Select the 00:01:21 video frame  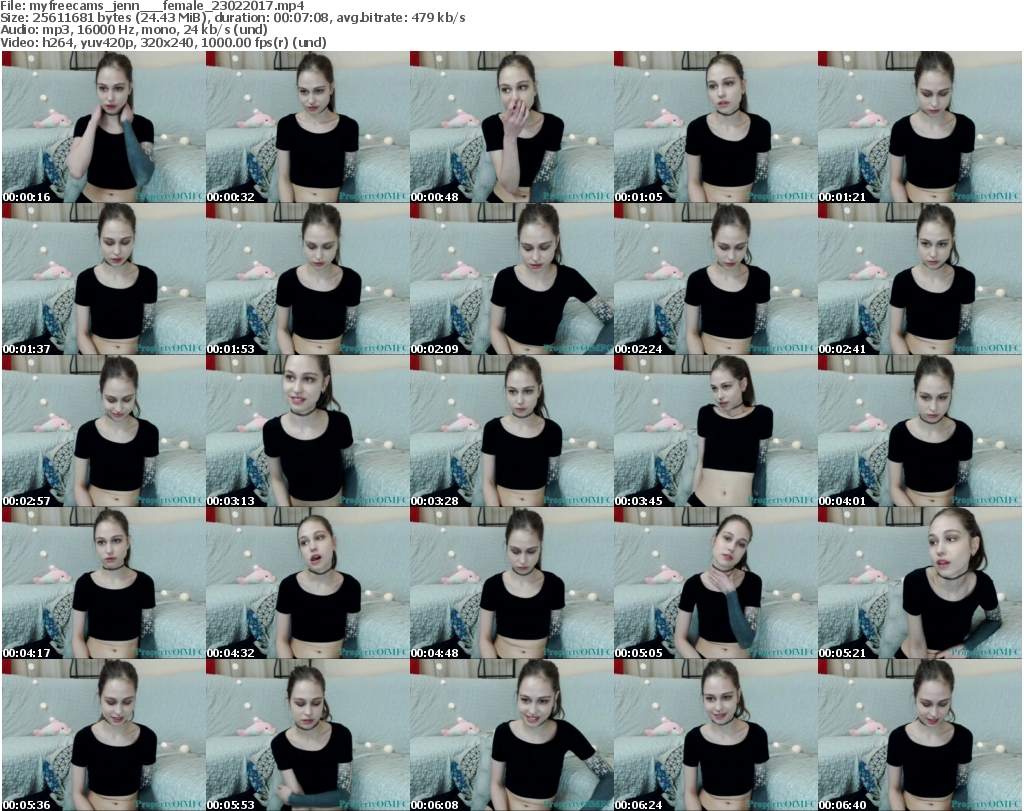coord(920,127)
